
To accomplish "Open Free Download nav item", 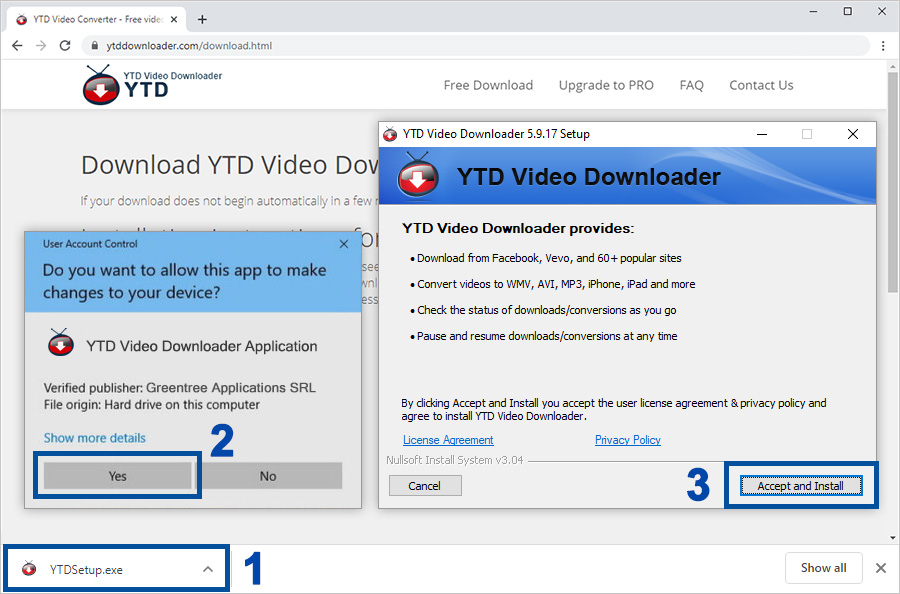I will [488, 85].
